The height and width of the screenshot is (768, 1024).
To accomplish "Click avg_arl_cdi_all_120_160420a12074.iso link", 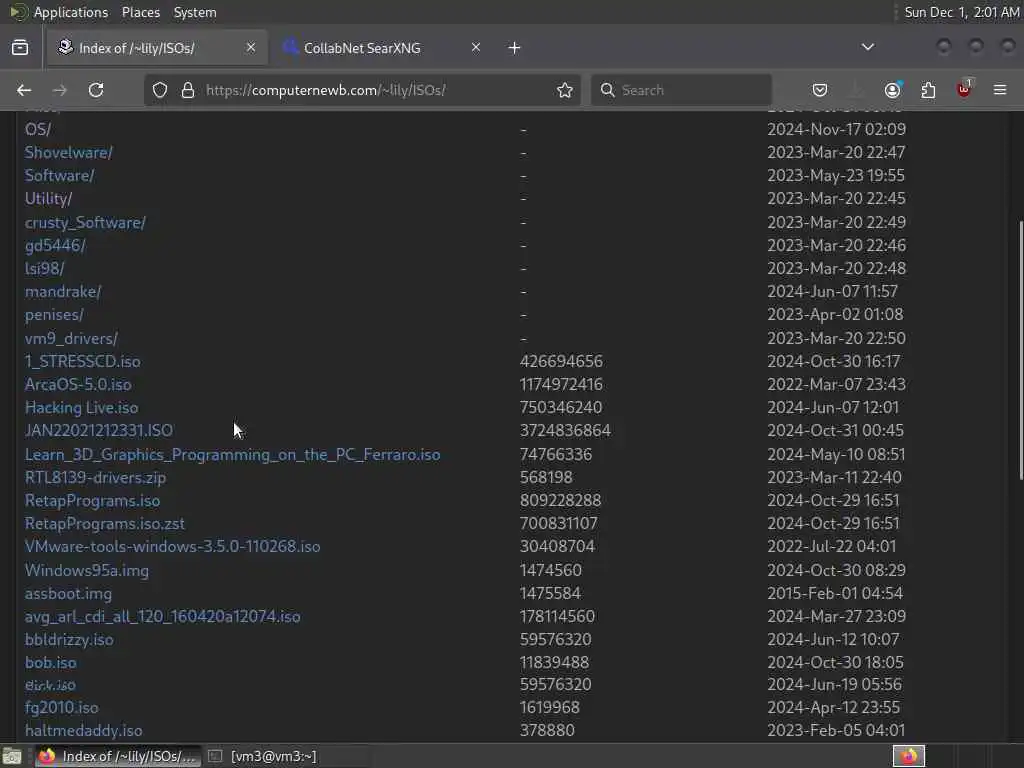I will tap(163, 616).
